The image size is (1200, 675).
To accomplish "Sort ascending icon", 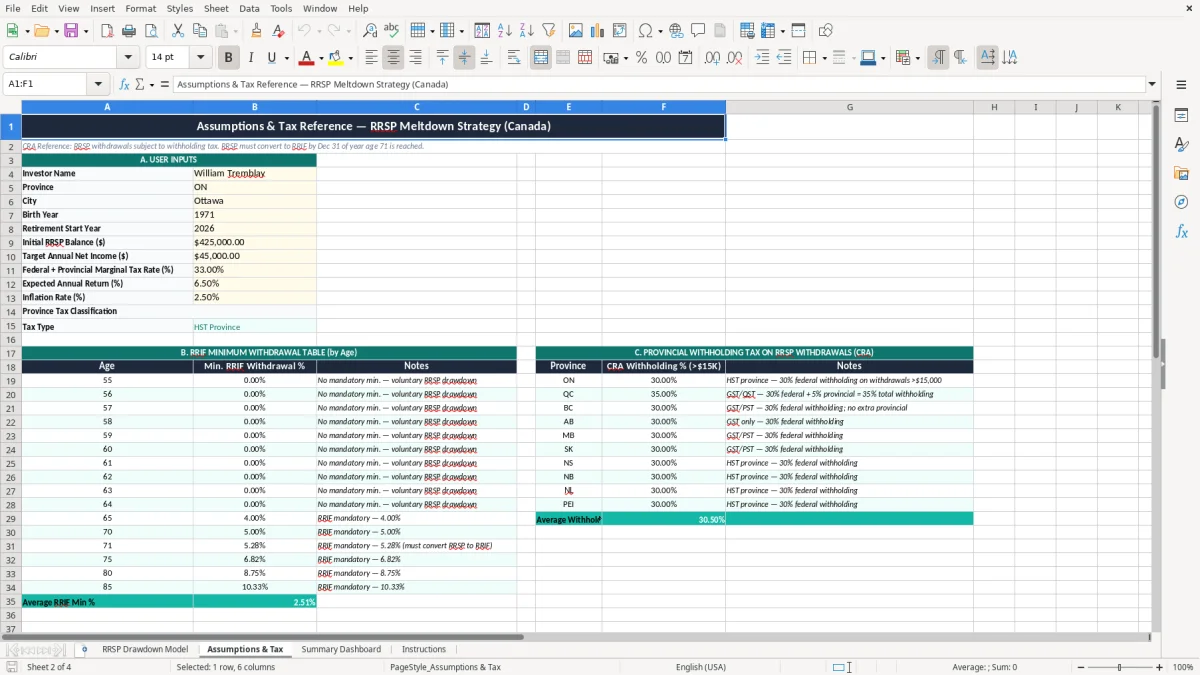I will [505, 31].
